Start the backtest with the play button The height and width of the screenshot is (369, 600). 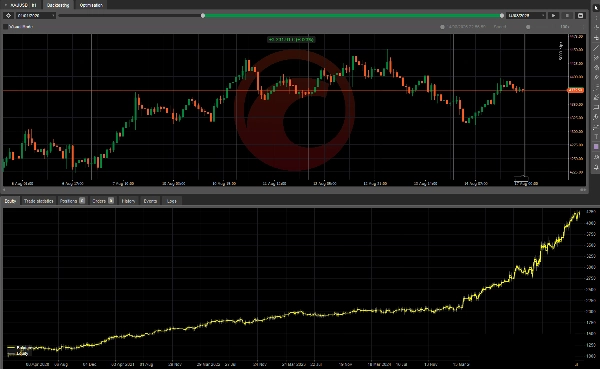tap(553, 15)
